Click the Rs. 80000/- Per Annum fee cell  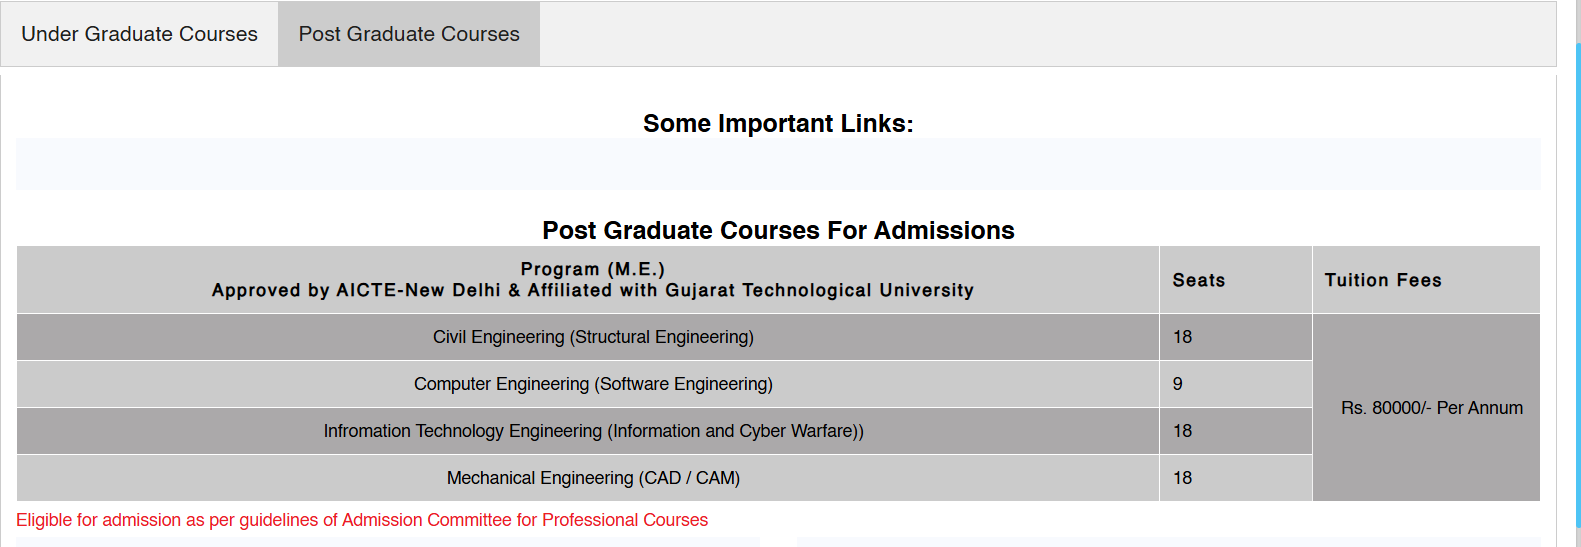click(1431, 408)
